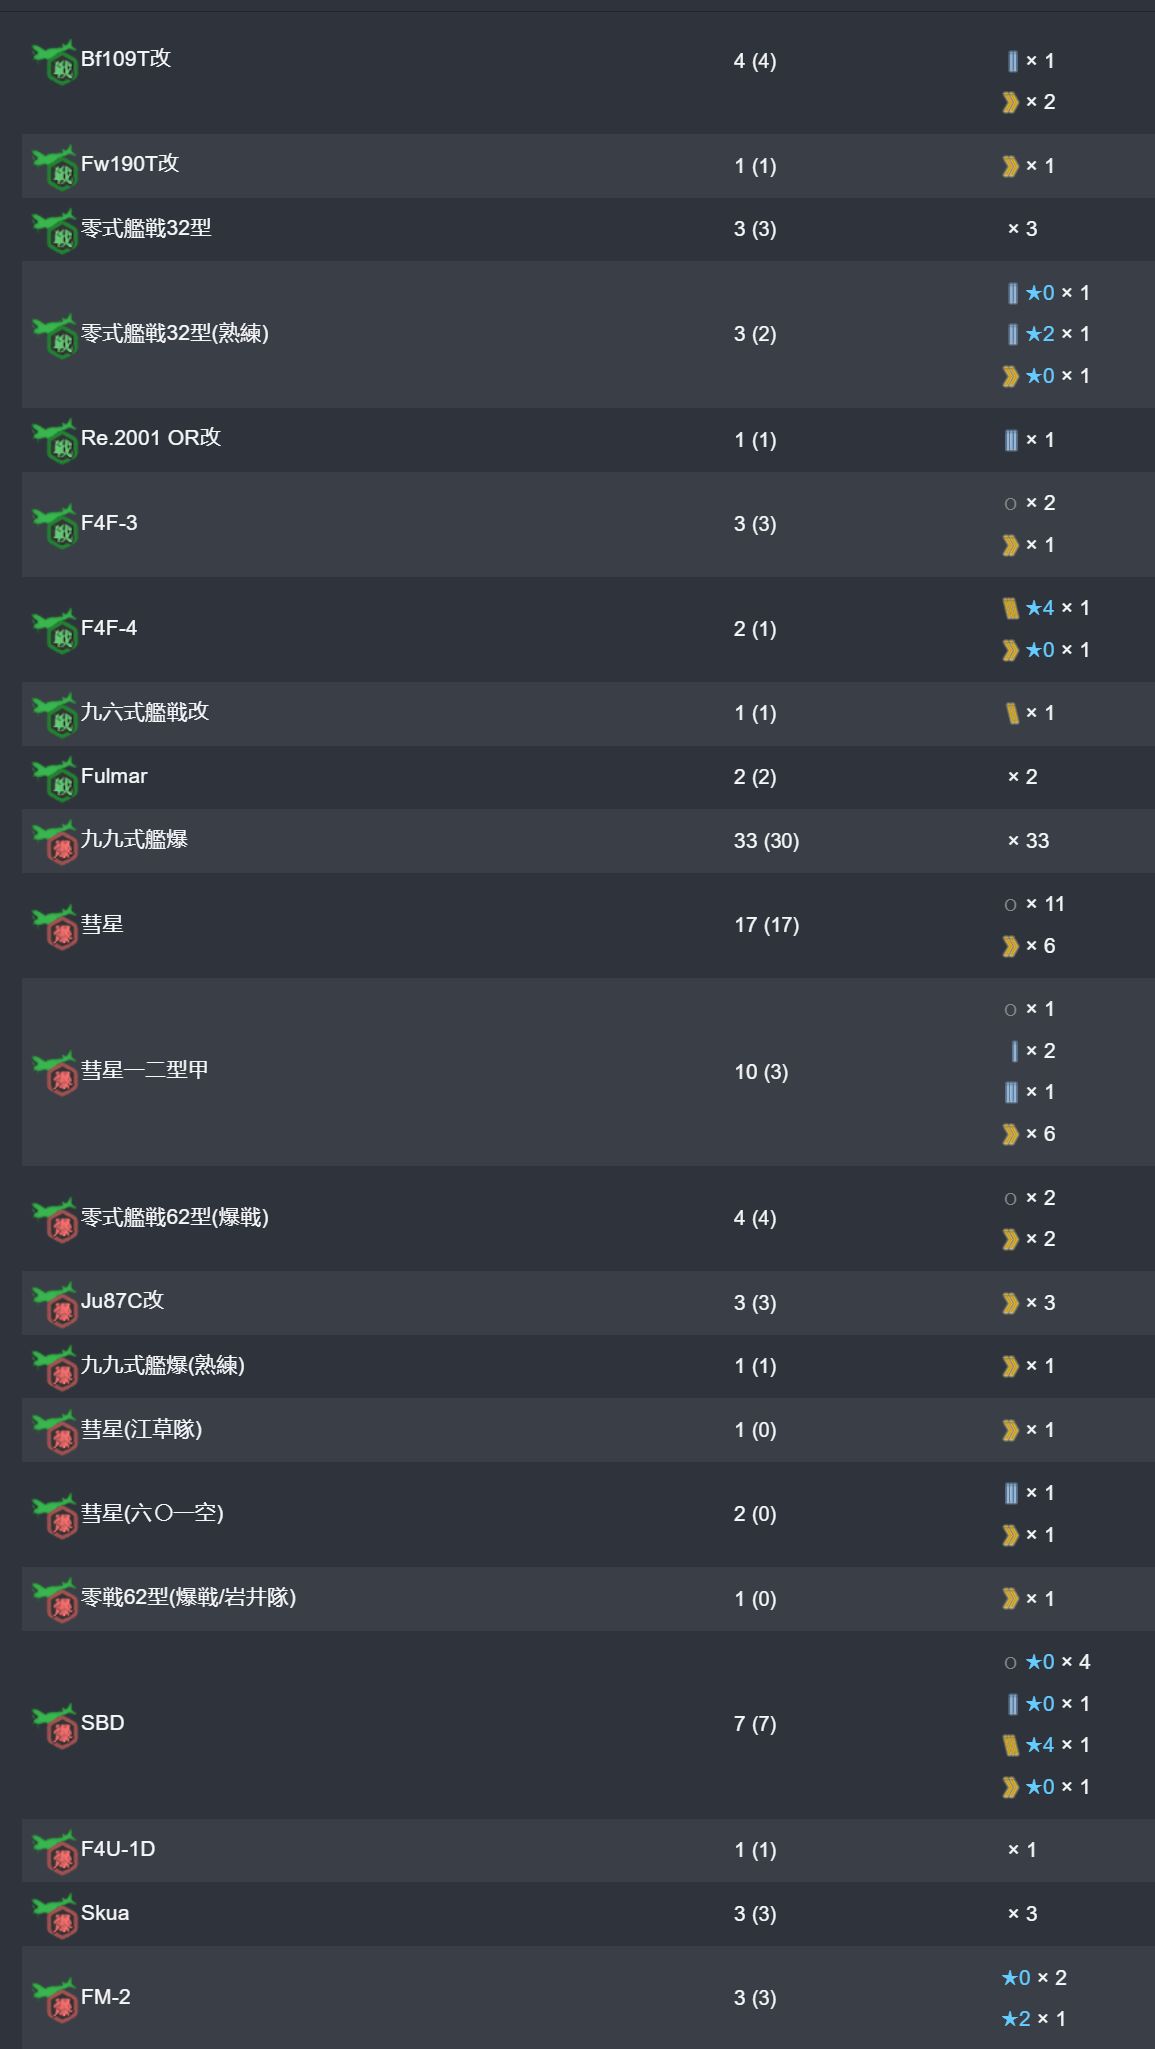Click the fighter icon next to Bf109T改

55,63
